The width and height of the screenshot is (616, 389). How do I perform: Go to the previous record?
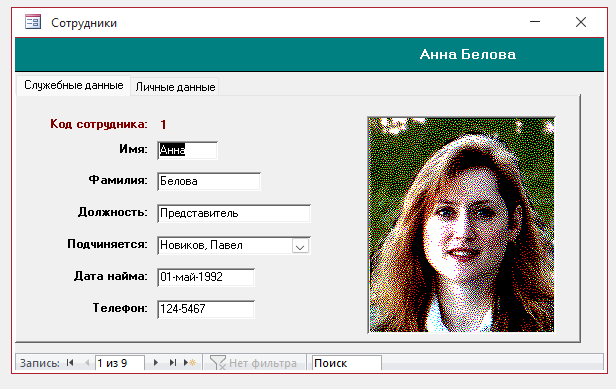pos(87,363)
